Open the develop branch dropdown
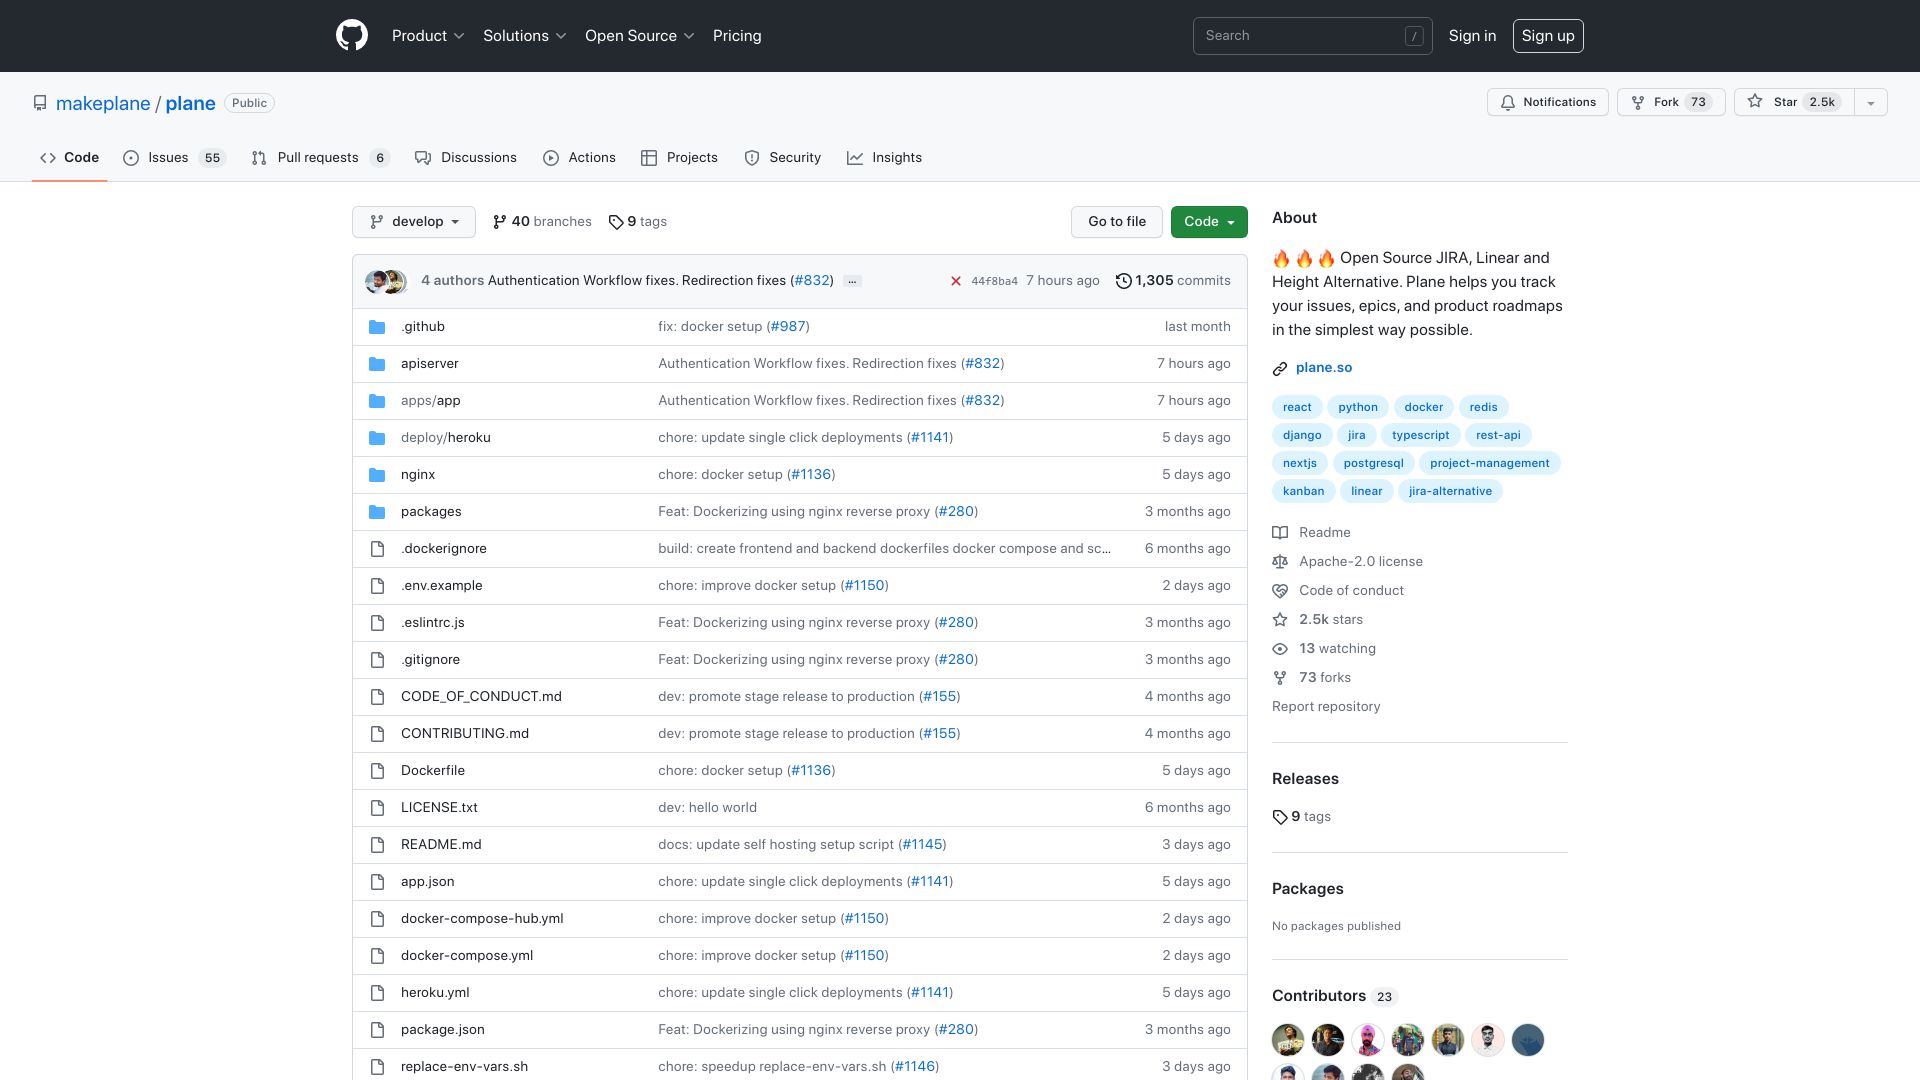Image resolution: width=1920 pixels, height=1080 pixels. coord(414,222)
